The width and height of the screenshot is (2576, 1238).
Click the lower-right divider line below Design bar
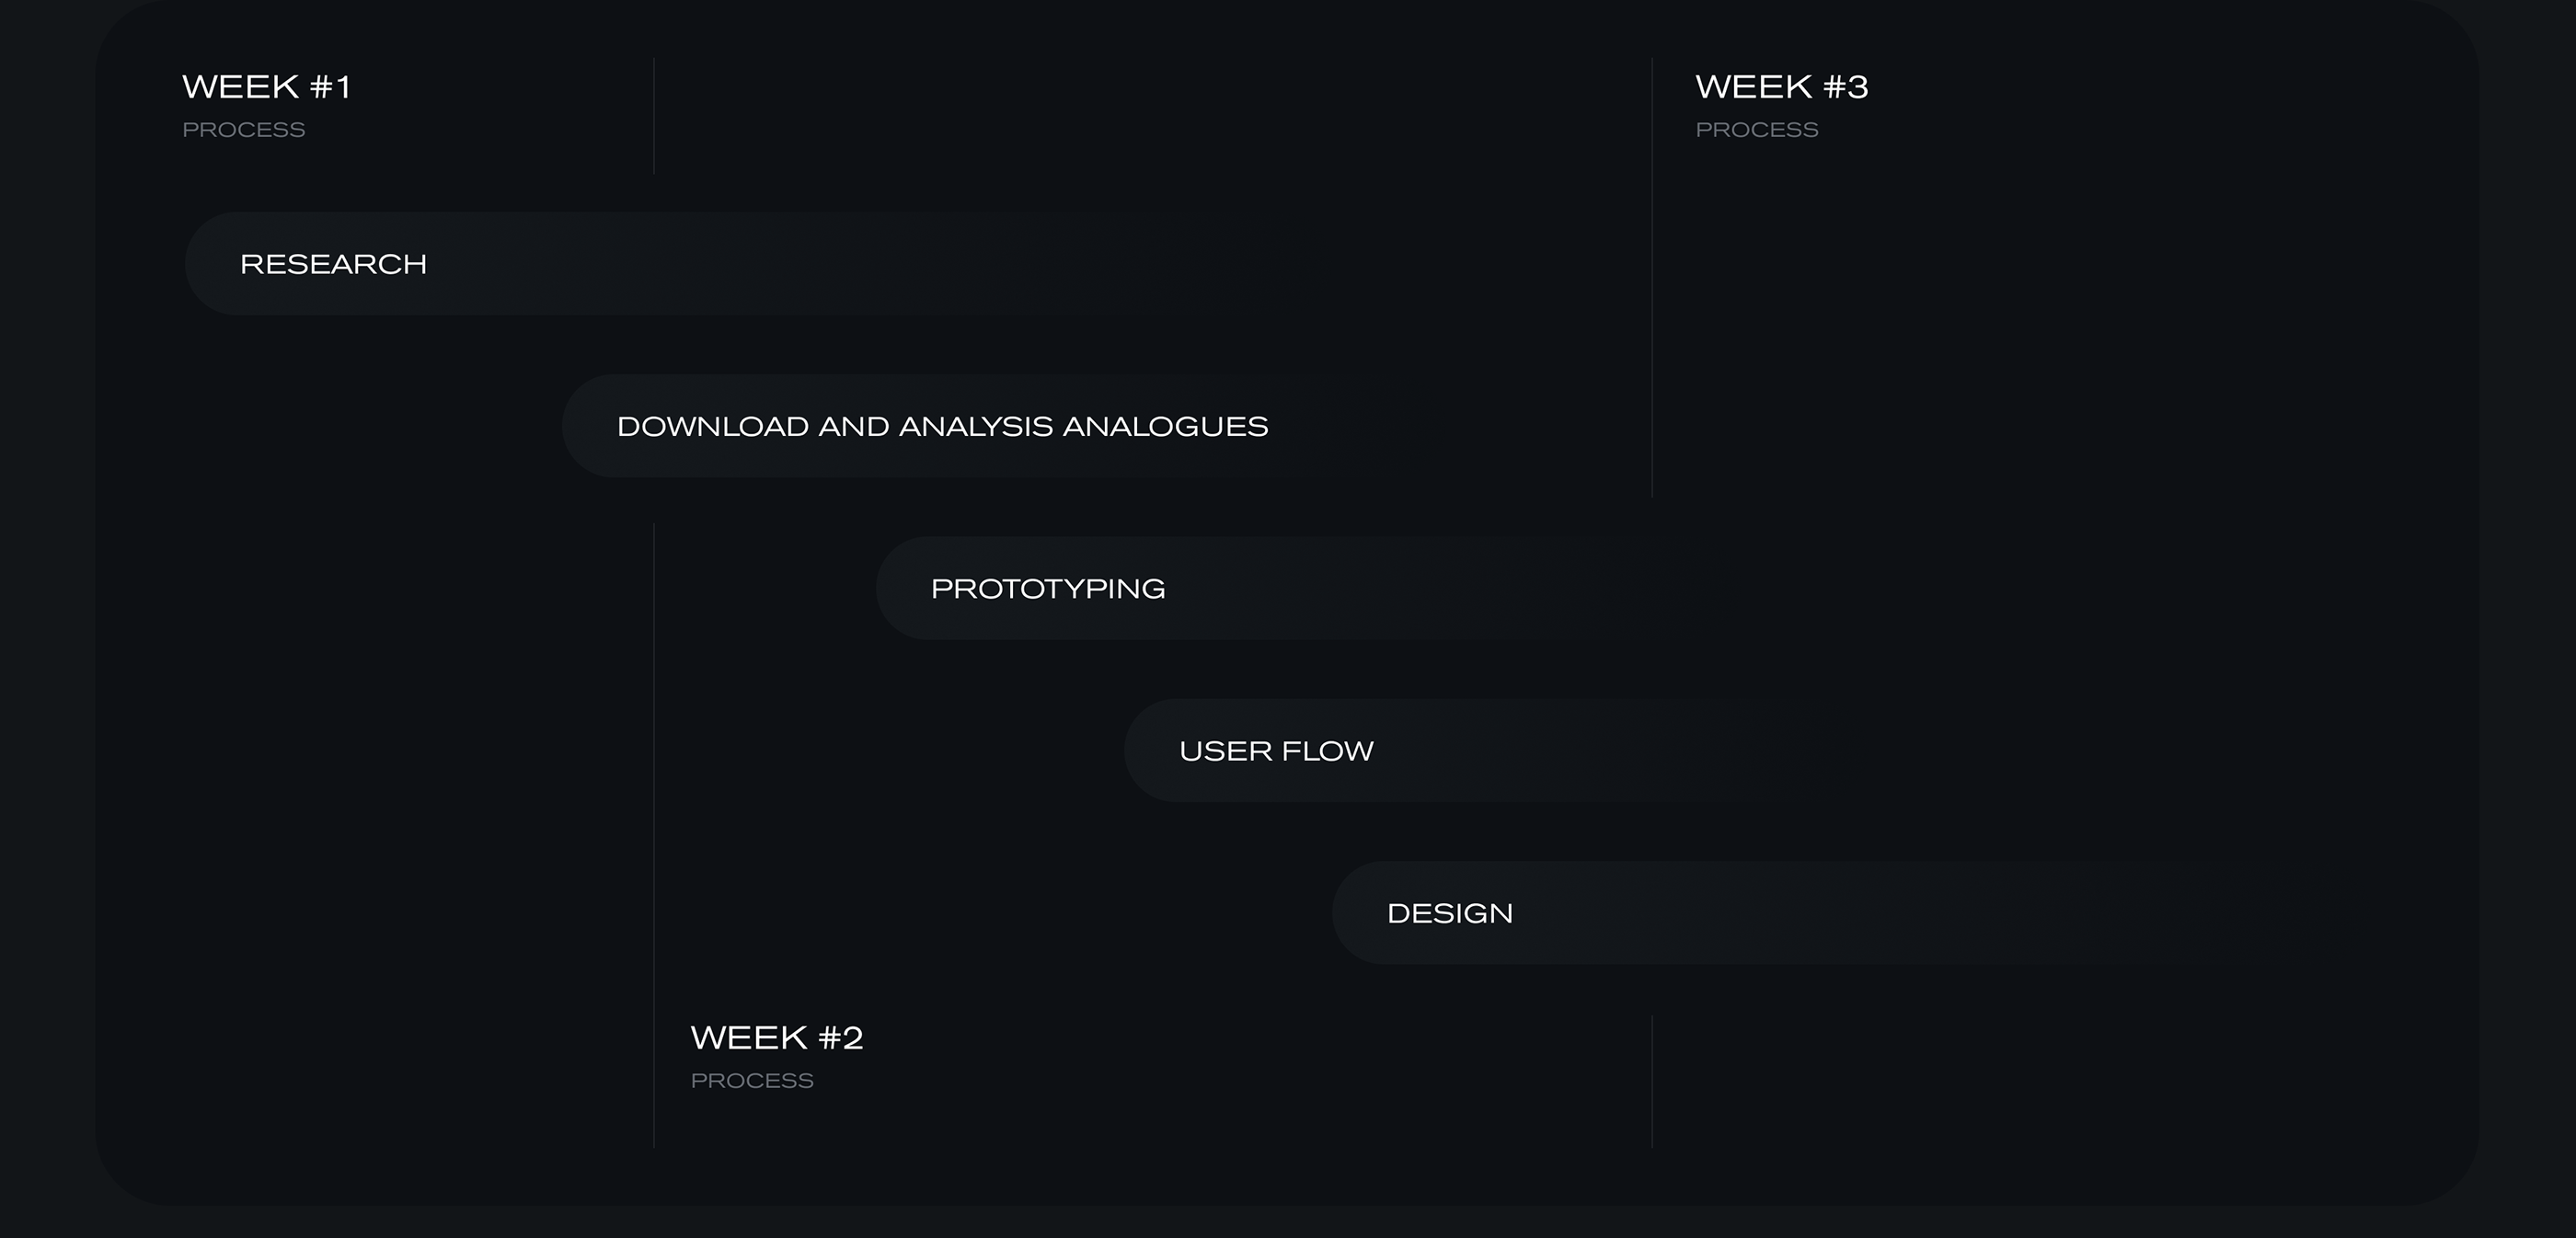pyautogui.click(x=1652, y=1081)
